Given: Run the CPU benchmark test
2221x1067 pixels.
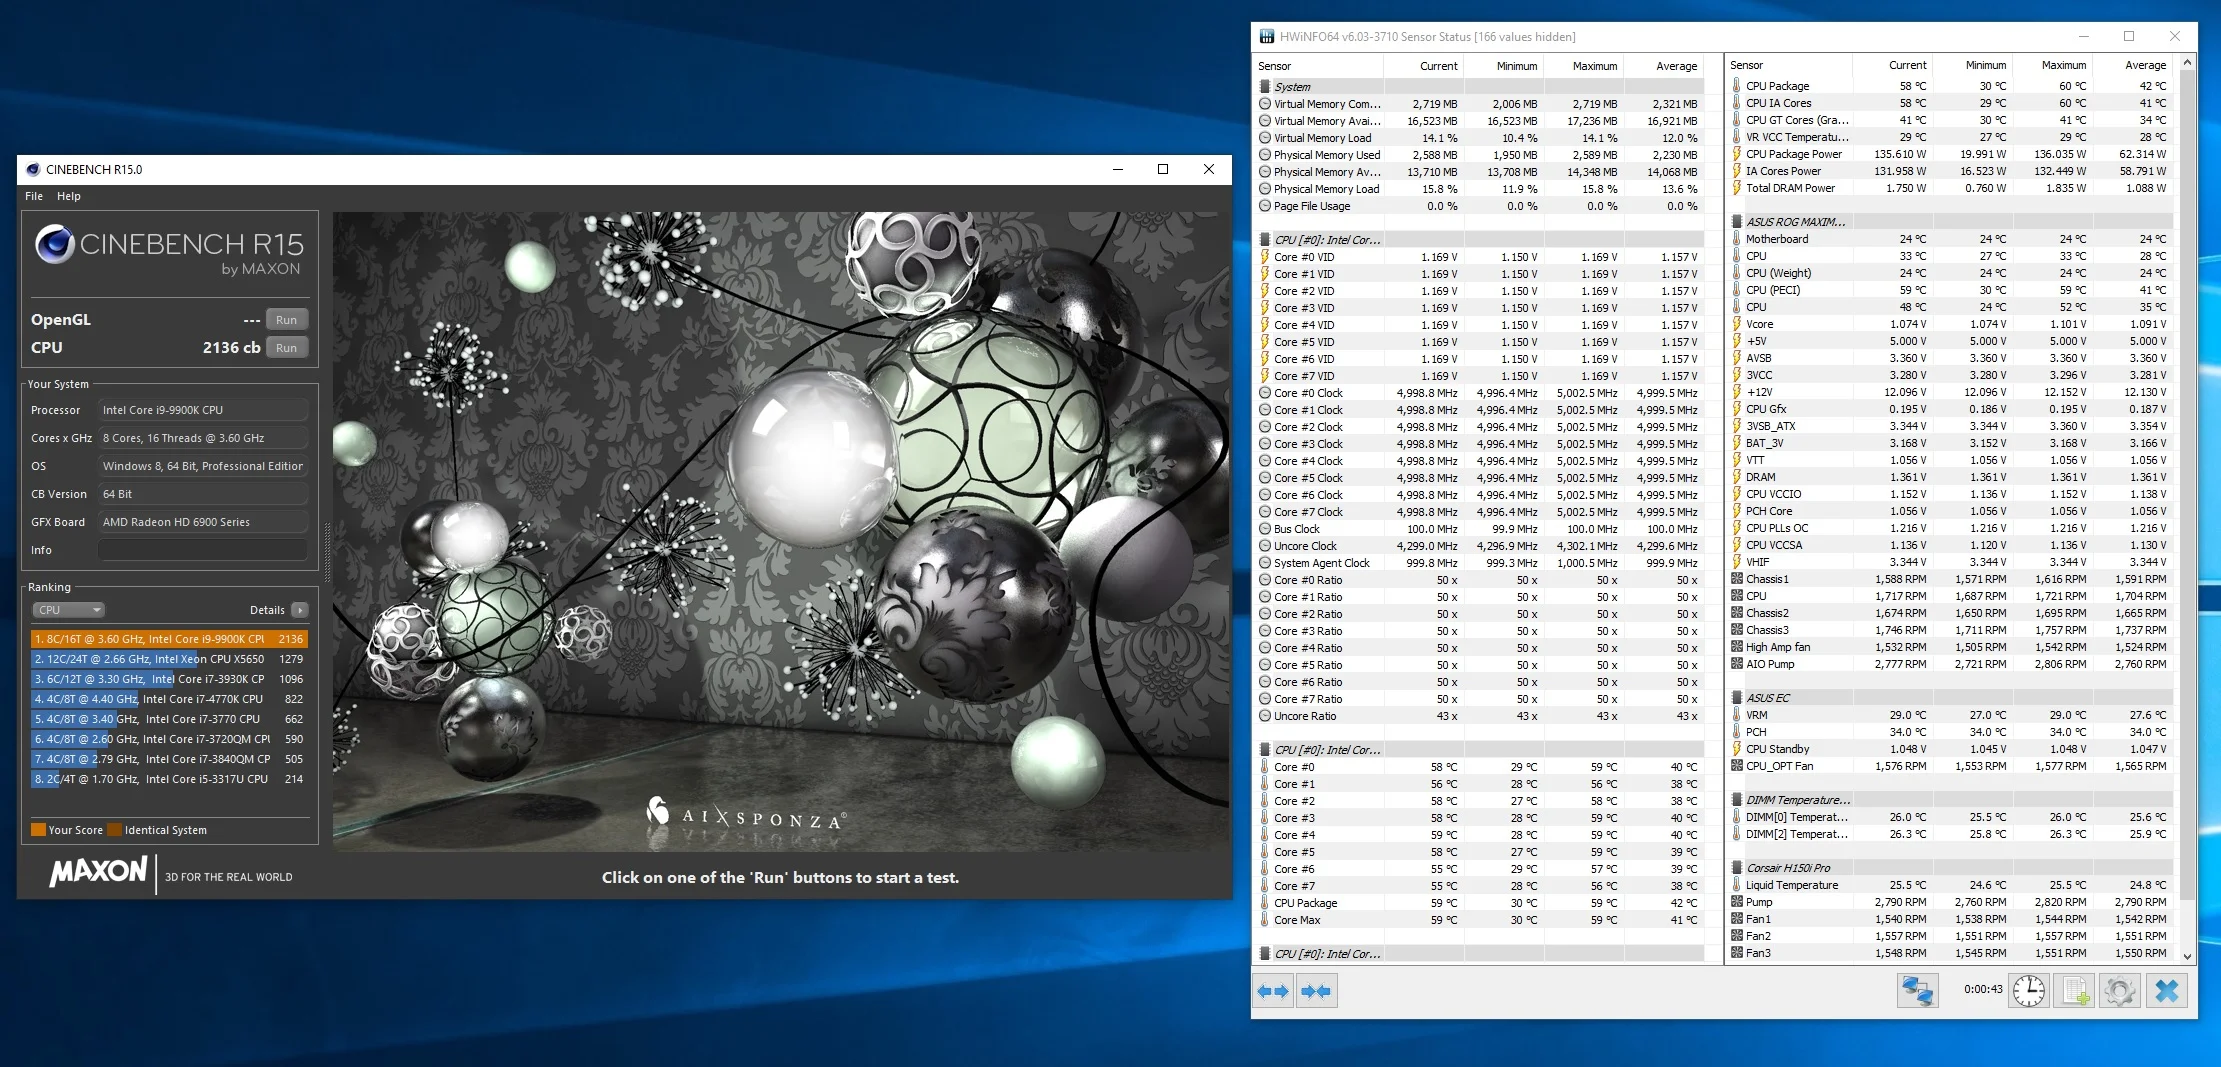Looking at the screenshot, I should [x=287, y=348].
